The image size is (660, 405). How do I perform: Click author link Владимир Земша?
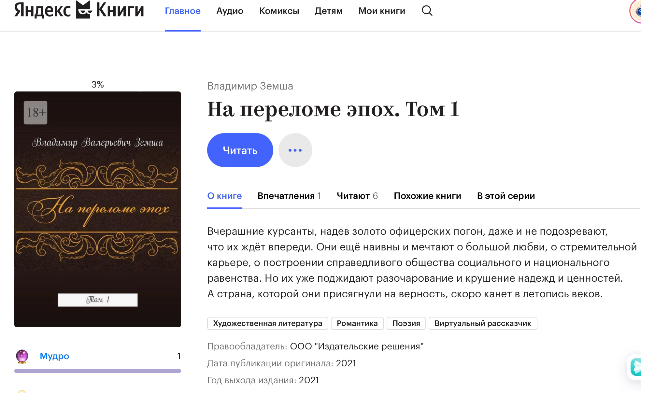coord(250,86)
